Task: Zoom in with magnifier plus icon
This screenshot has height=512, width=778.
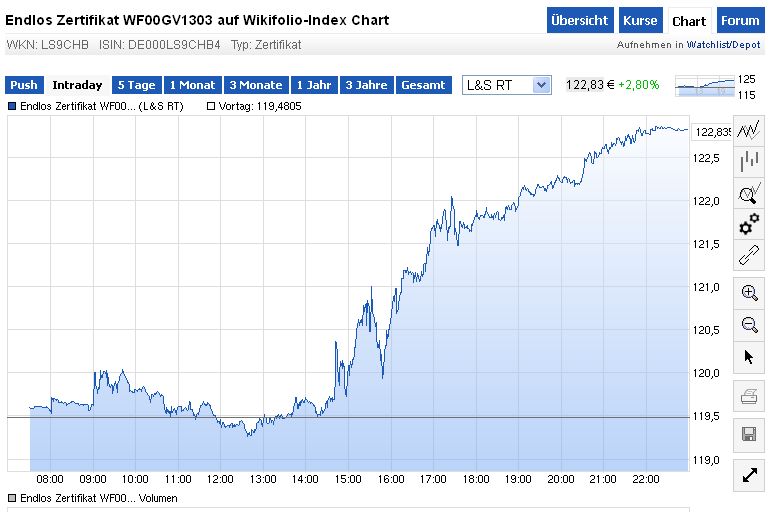Action: [x=749, y=292]
